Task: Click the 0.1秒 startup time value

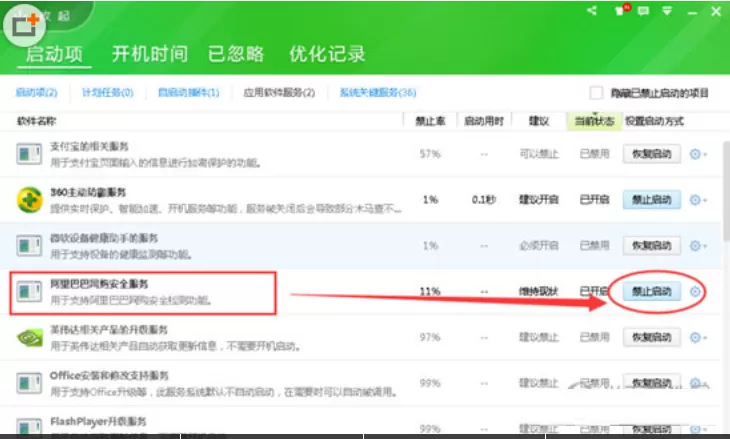Action: pyautogui.click(x=484, y=200)
